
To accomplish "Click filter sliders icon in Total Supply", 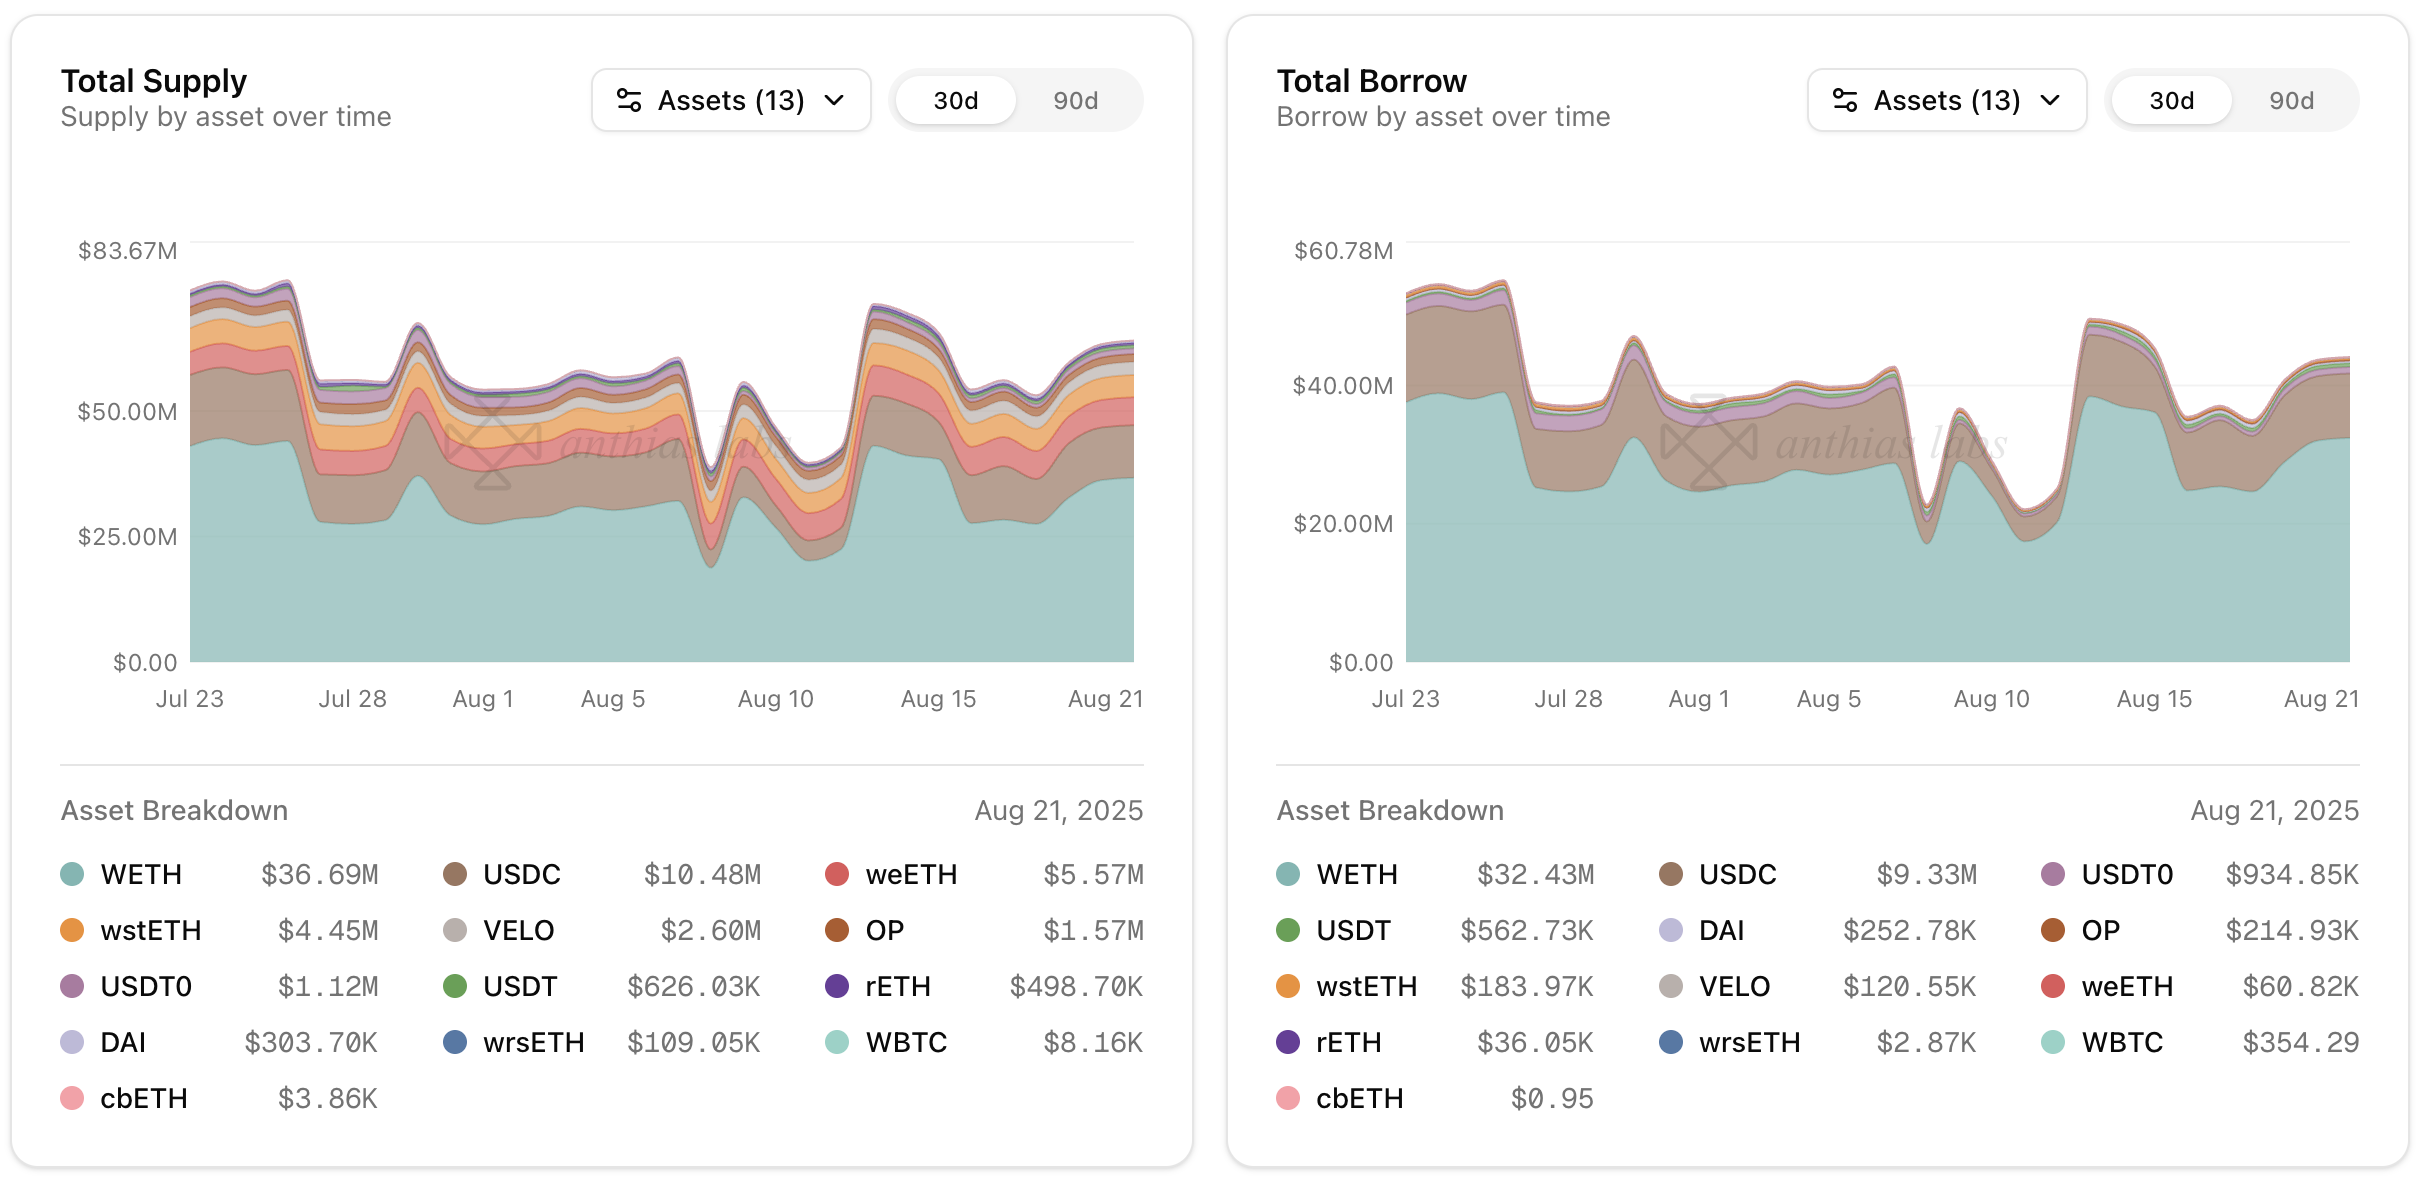I will pyautogui.click(x=629, y=100).
